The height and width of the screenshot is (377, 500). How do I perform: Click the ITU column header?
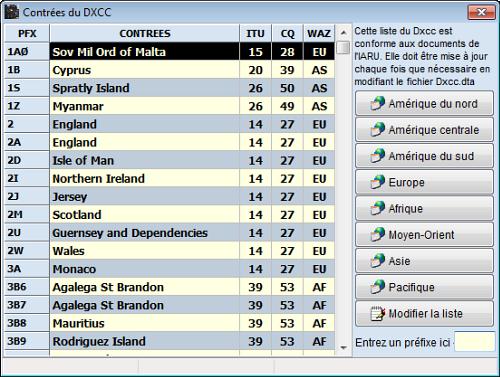pos(255,33)
